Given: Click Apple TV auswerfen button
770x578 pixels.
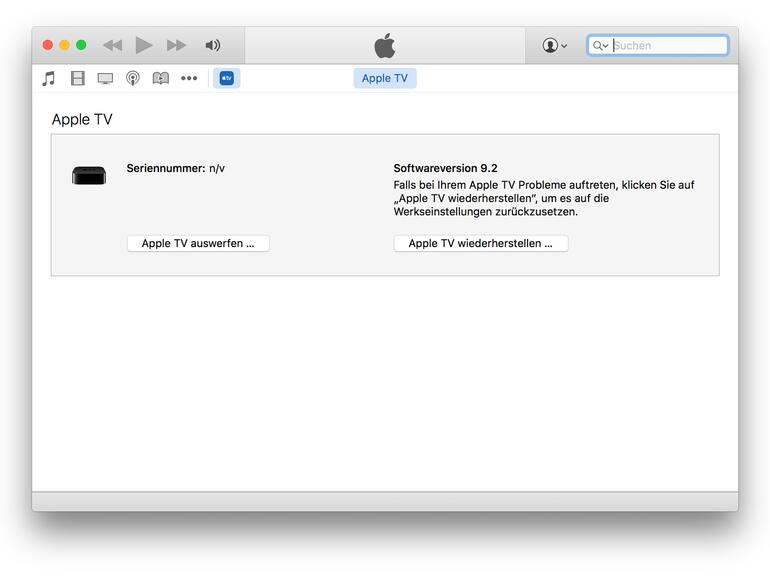Looking at the screenshot, I should pos(198,244).
